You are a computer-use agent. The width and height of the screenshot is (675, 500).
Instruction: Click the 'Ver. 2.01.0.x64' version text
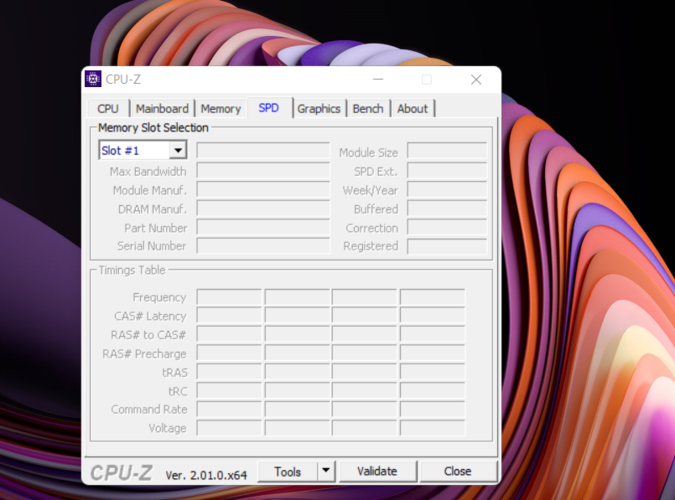point(206,475)
